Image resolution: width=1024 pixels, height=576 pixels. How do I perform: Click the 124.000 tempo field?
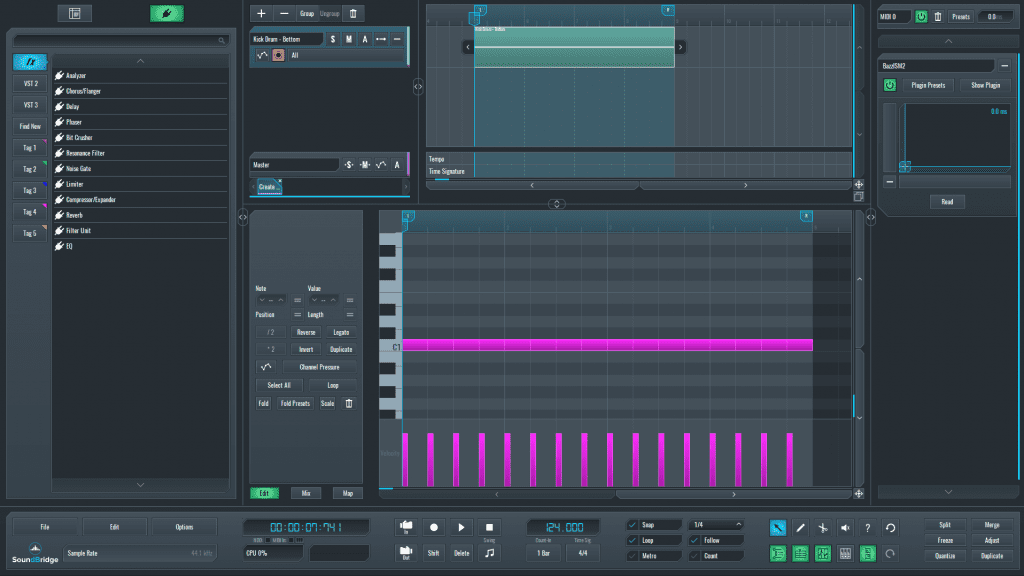click(x=564, y=527)
